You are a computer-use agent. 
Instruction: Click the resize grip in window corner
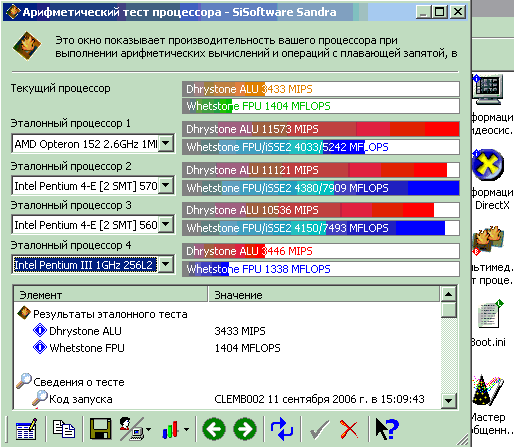462,440
